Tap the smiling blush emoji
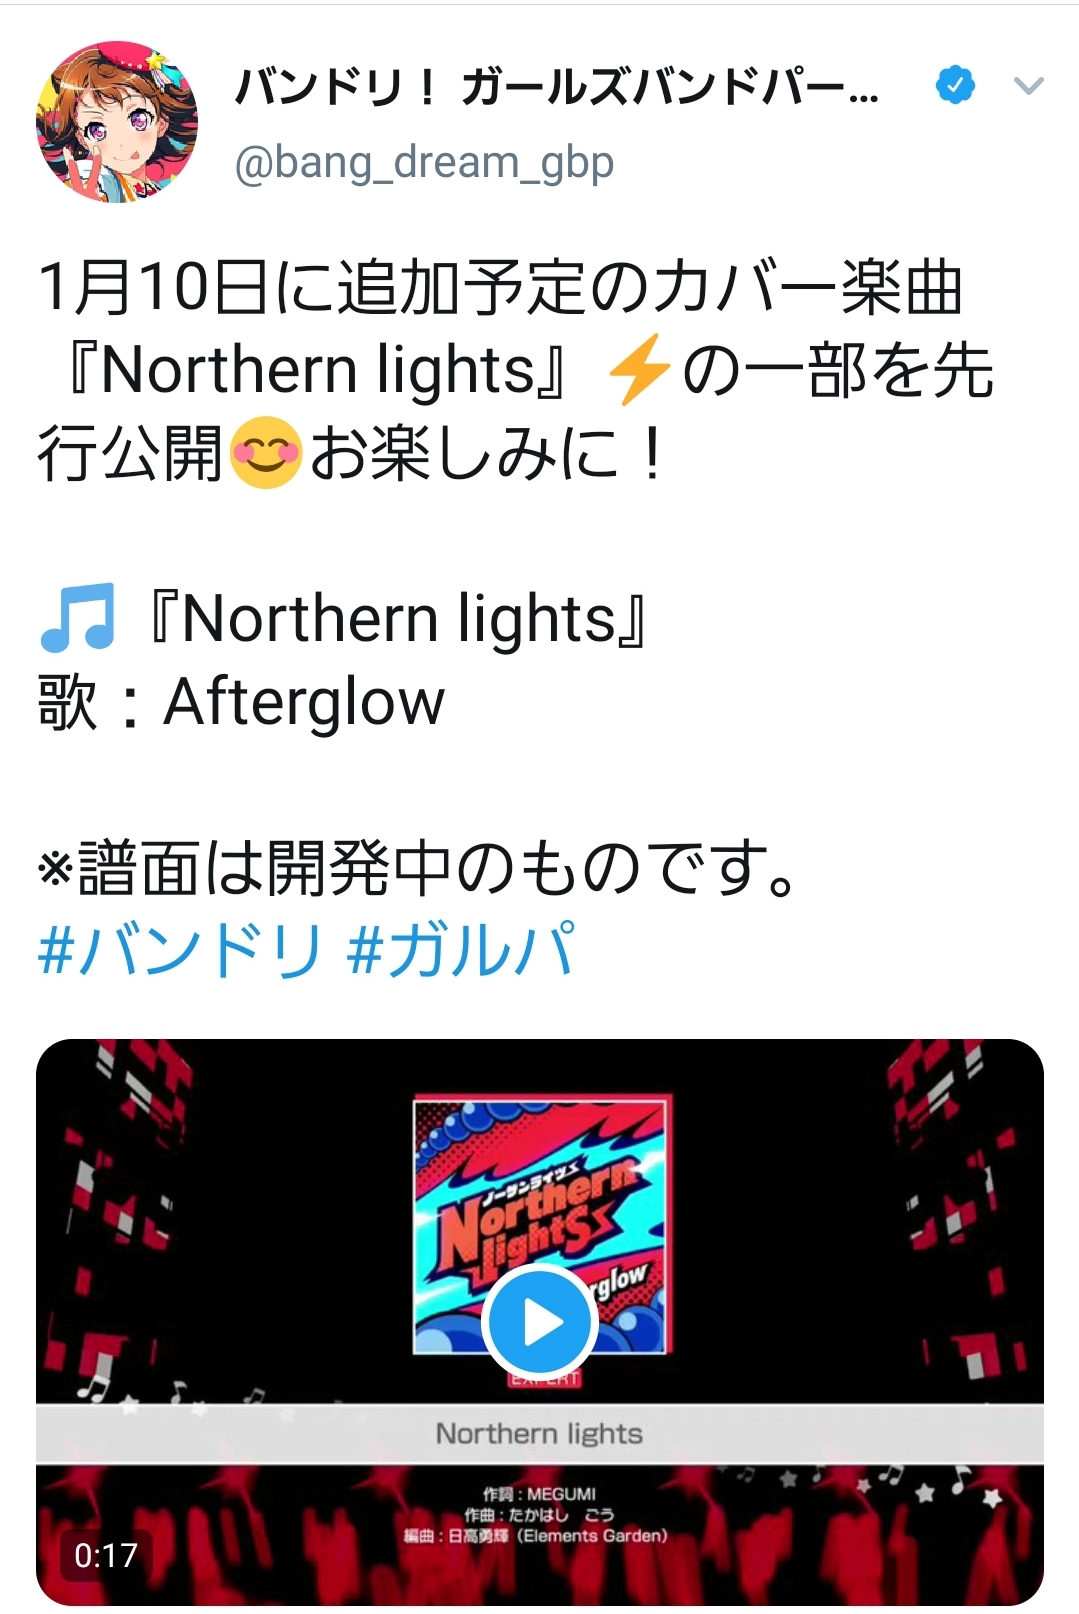Image resolution: width=1079 pixels, height=1614 pixels. 265,453
